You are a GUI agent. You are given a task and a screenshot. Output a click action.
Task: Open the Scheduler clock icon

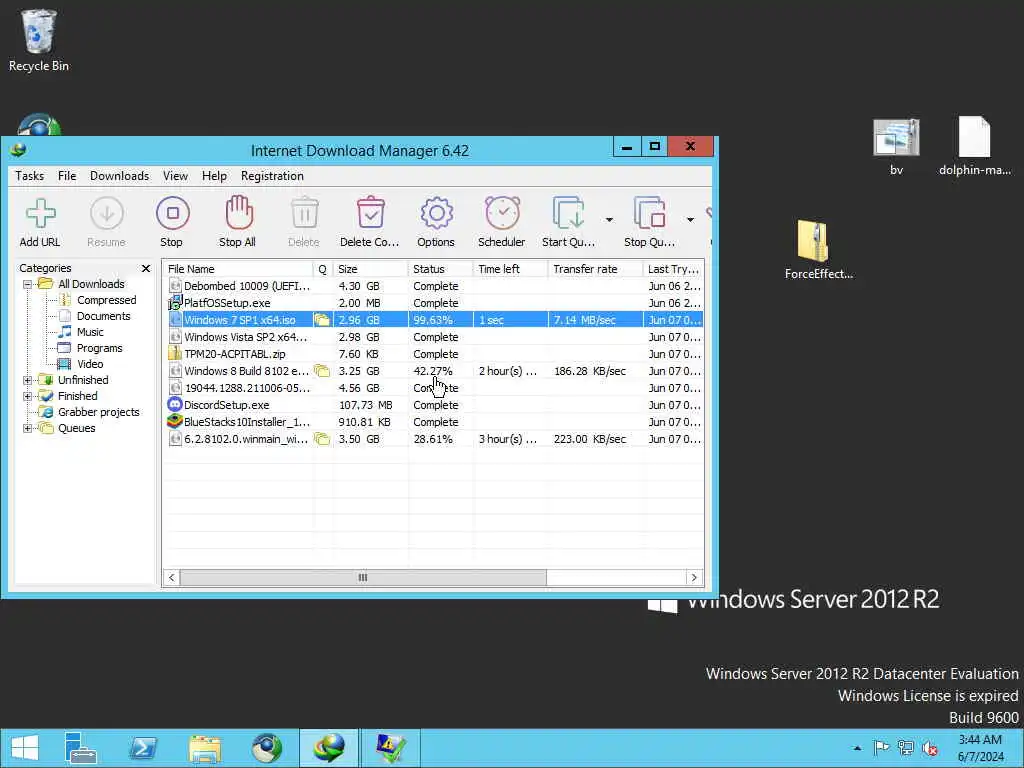[502, 222]
